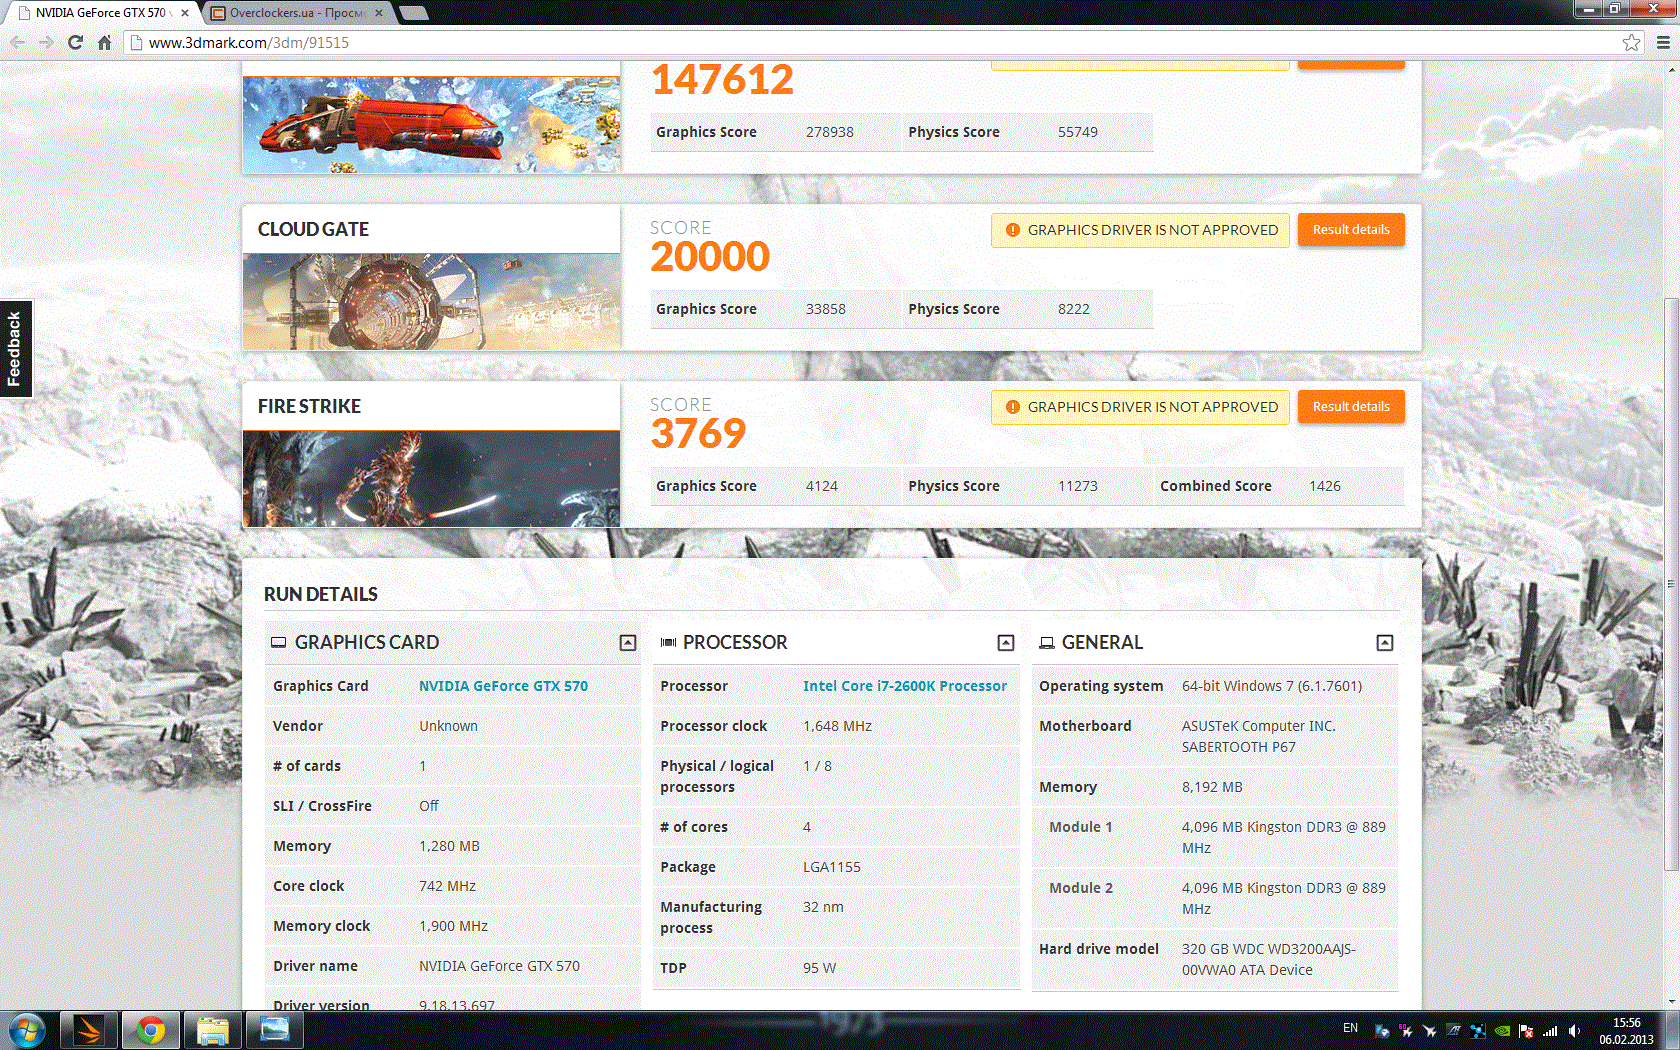Collapse the General section
This screenshot has width=1680, height=1050.
coord(1385,643)
